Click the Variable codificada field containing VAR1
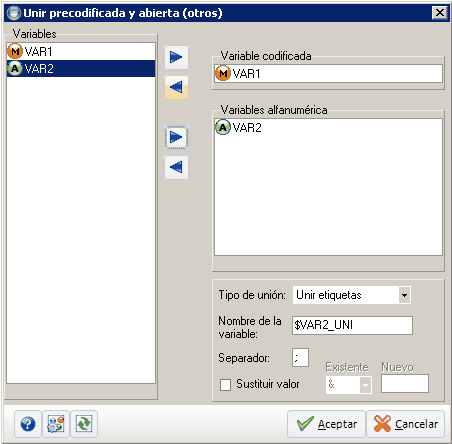This screenshot has width=452, height=444. coord(328,73)
